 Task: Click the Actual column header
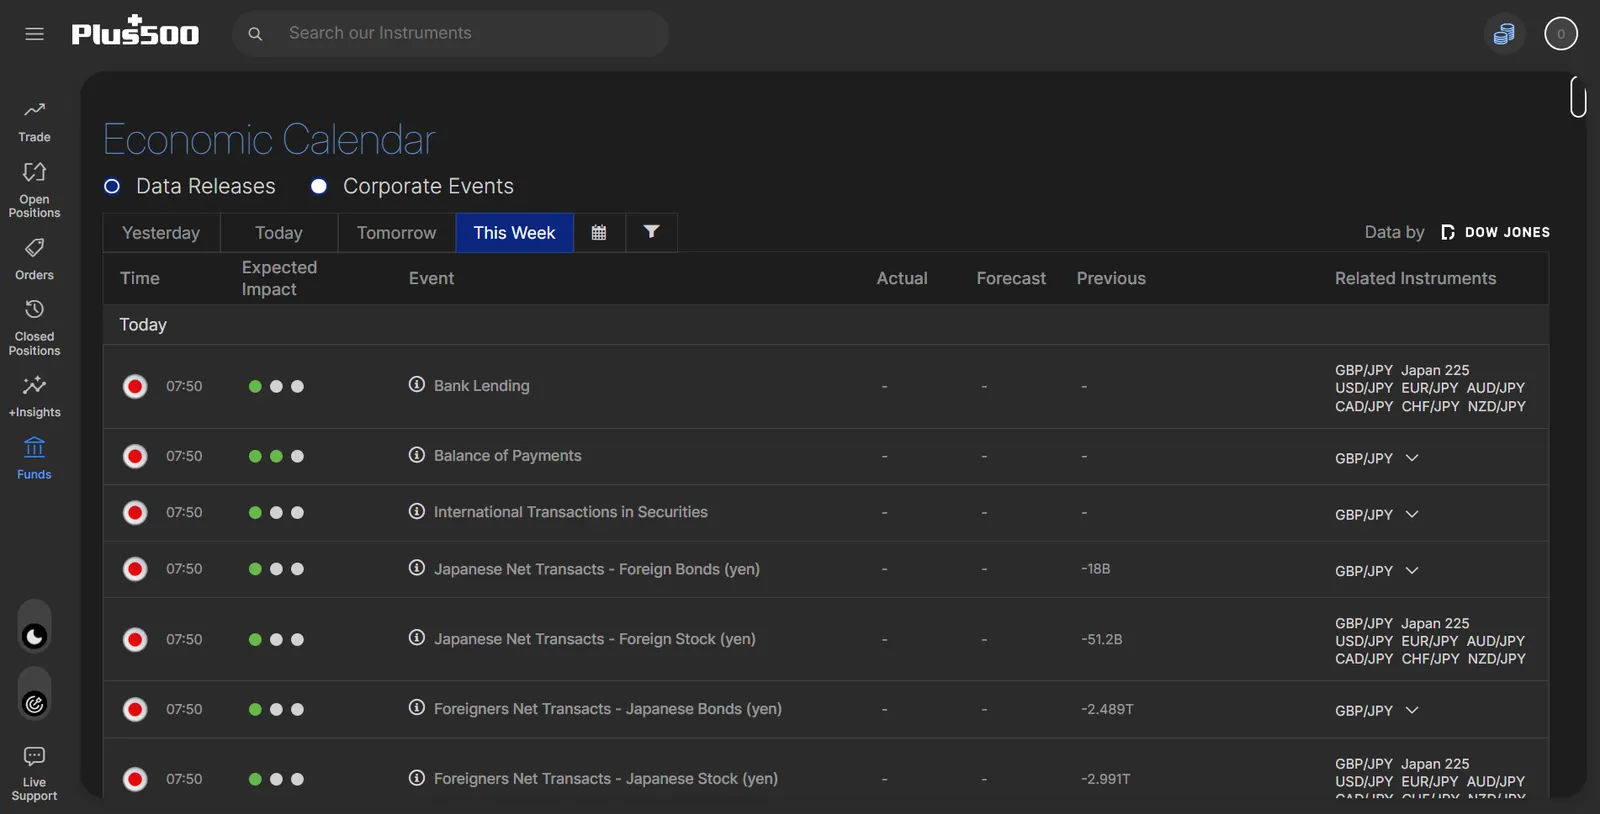click(902, 278)
